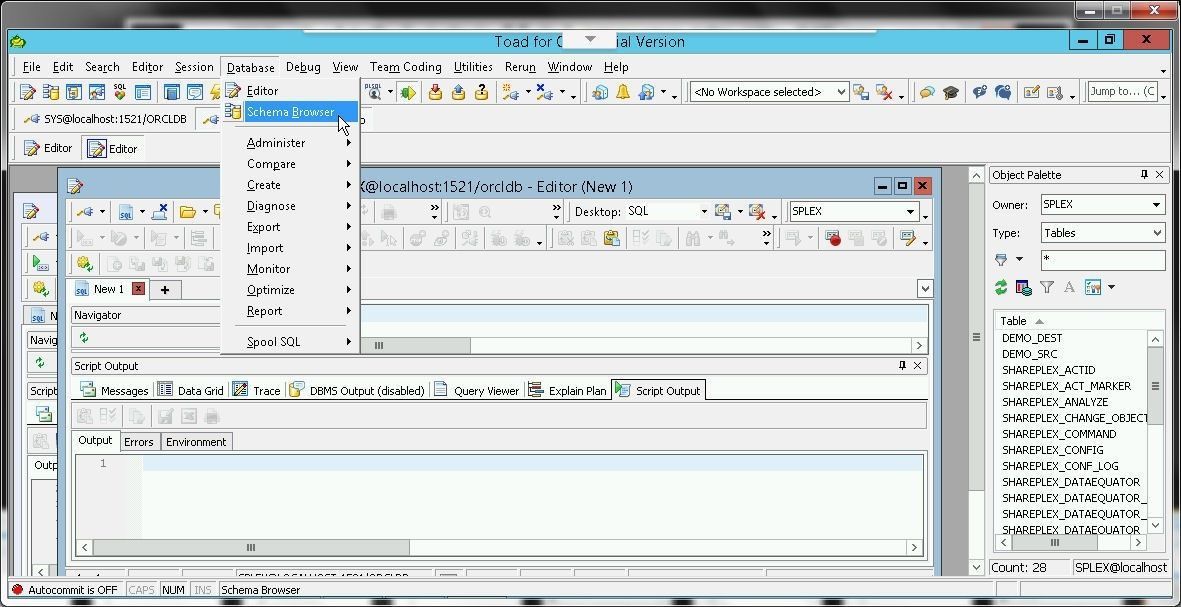Click the SQL tuning toolbar icon
This screenshot has height=607, width=1181.
click(x=120, y=92)
